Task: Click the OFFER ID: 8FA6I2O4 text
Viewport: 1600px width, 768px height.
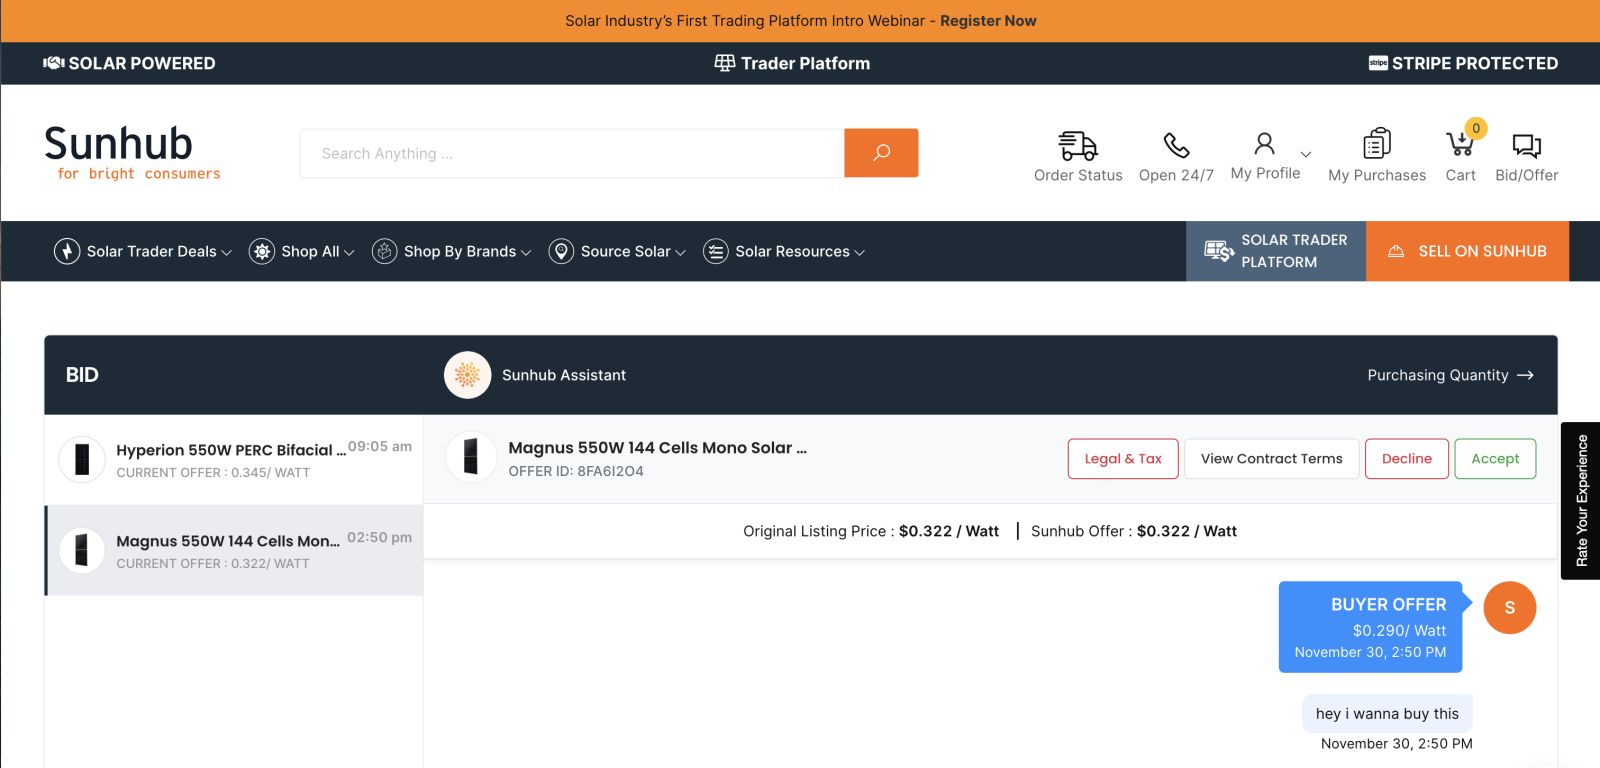Action: tap(576, 471)
